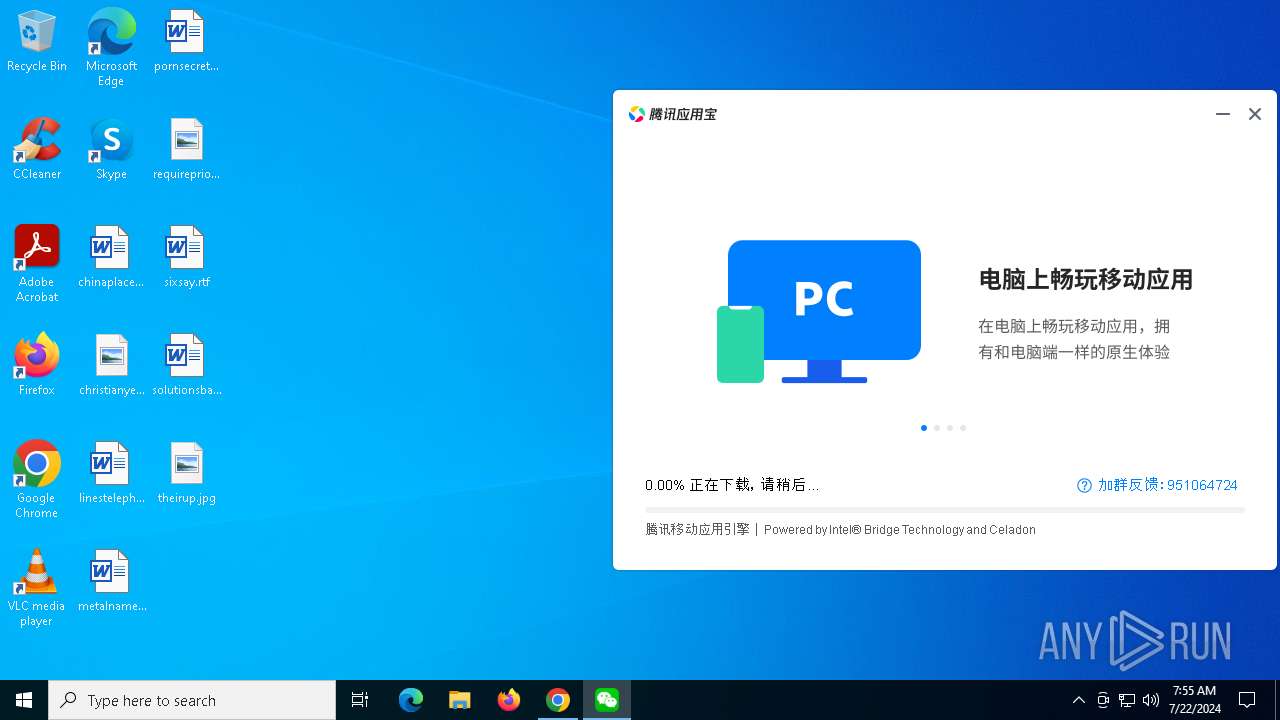Select the linesteleph Word document

111,473
